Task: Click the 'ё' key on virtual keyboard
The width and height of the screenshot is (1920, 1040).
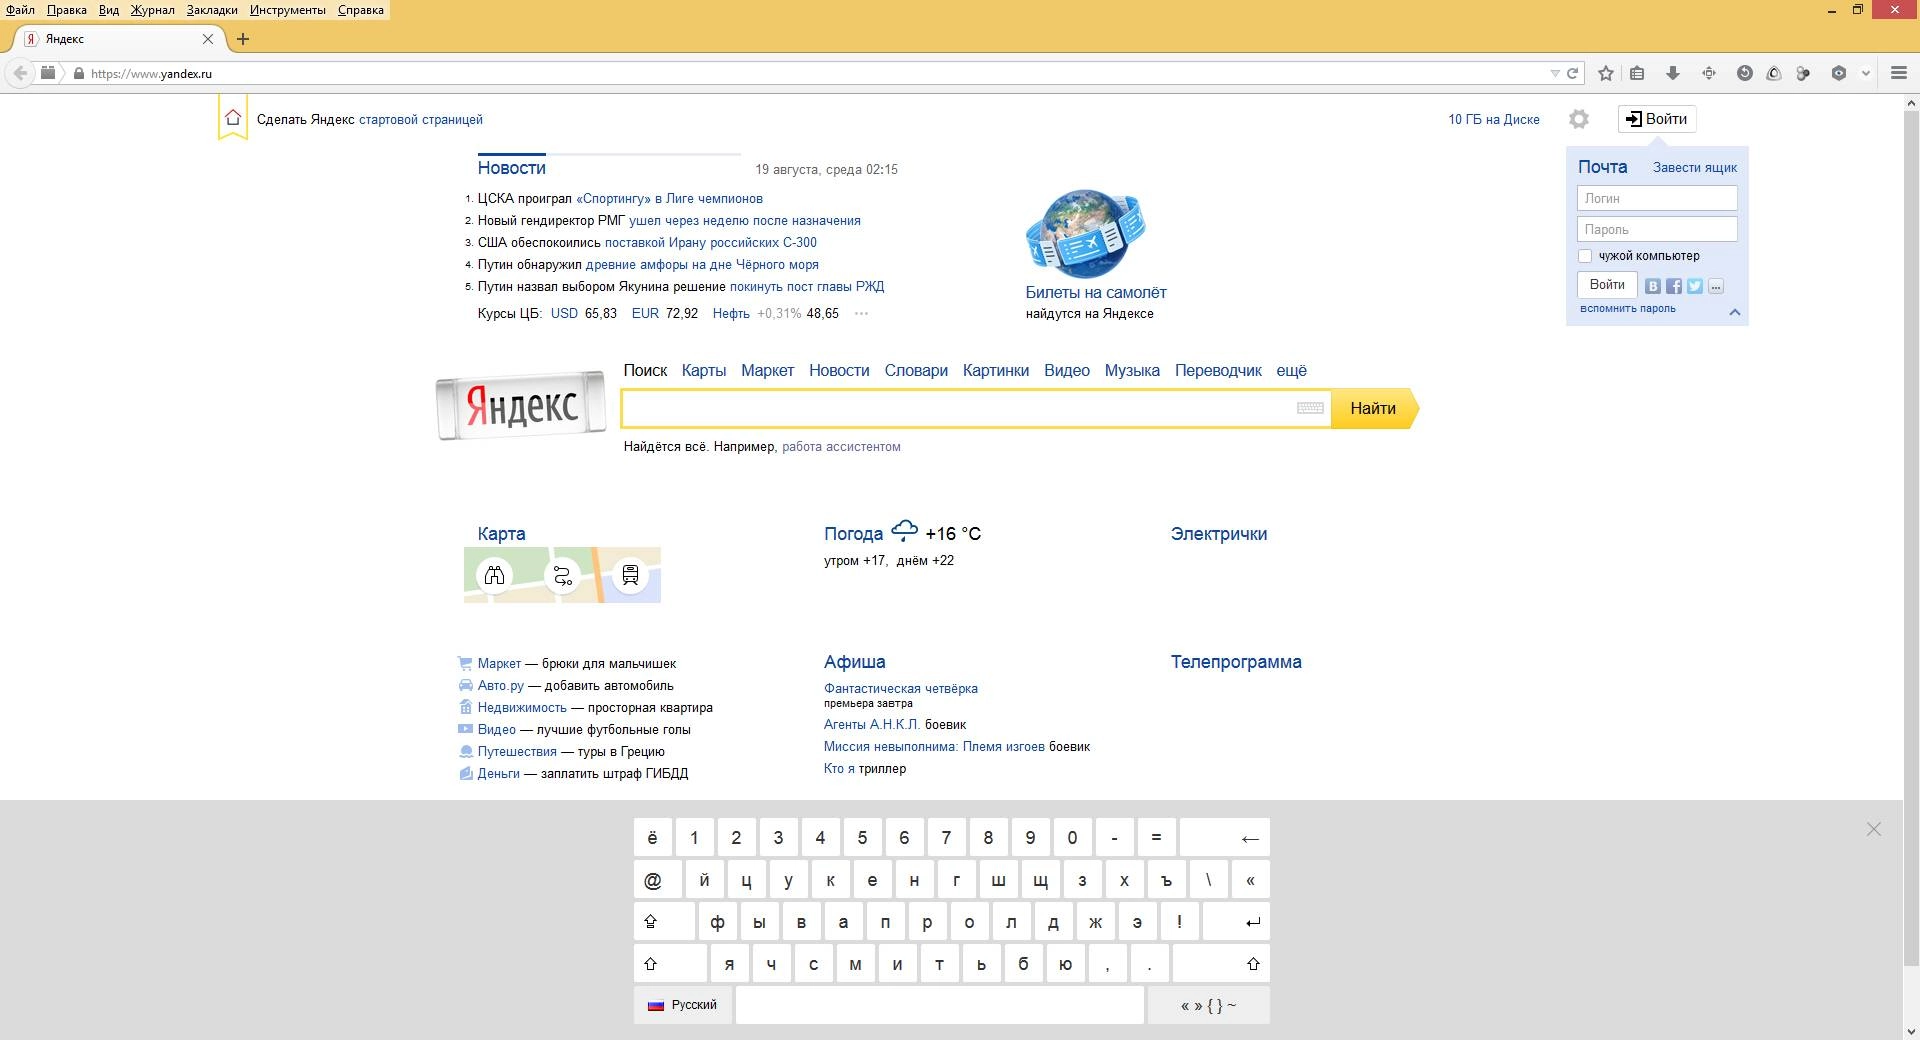Action: pyautogui.click(x=653, y=838)
